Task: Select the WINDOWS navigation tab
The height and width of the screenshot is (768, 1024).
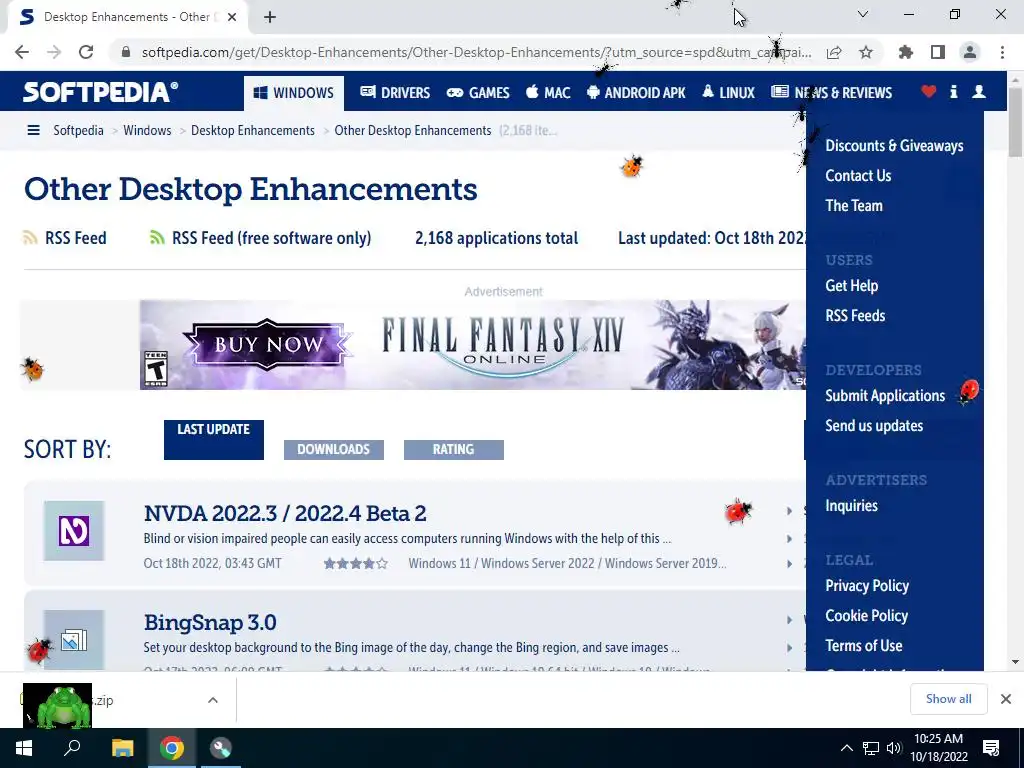Action: [294, 93]
